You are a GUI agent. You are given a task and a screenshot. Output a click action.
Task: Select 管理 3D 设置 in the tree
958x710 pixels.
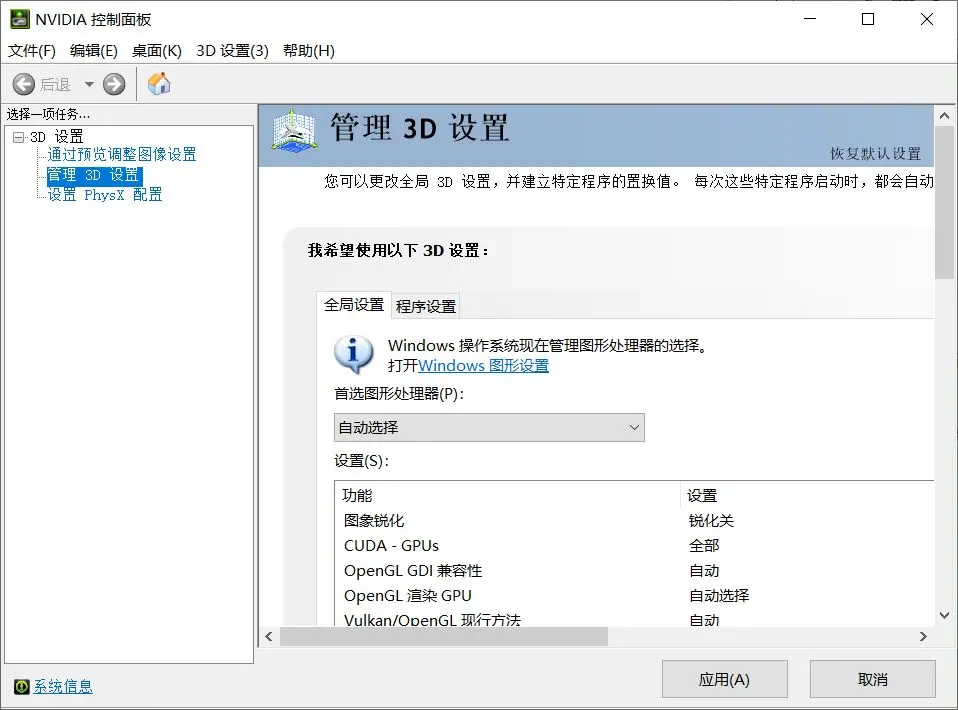(x=94, y=175)
